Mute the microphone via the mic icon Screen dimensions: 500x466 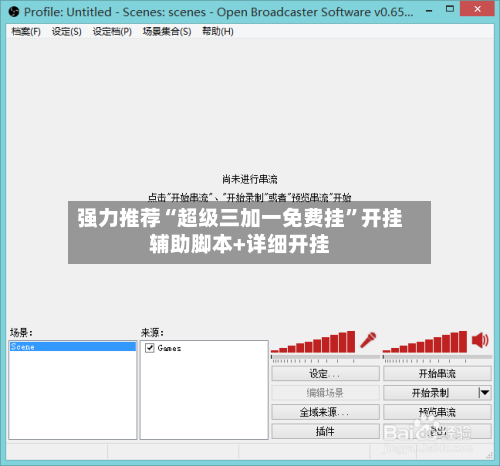coord(368,340)
